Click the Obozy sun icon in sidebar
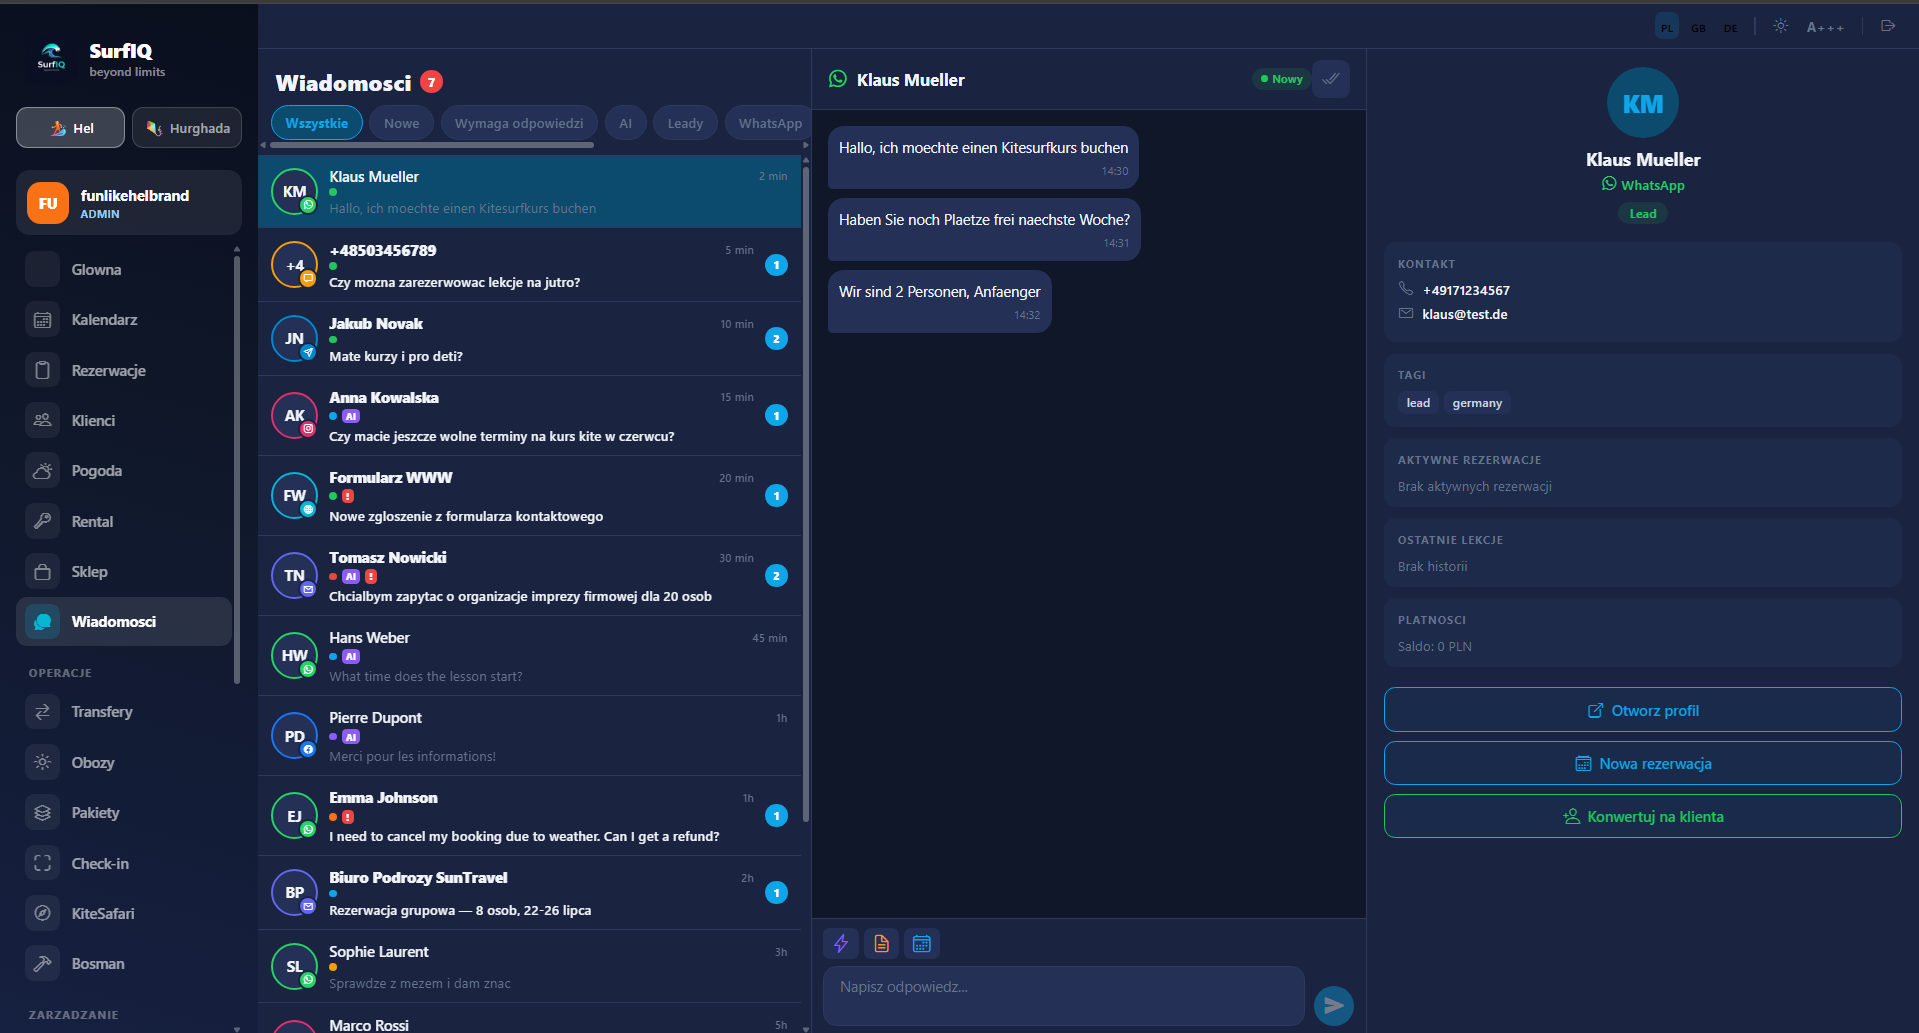Viewport: 1919px width, 1033px height. tap(42, 762)
